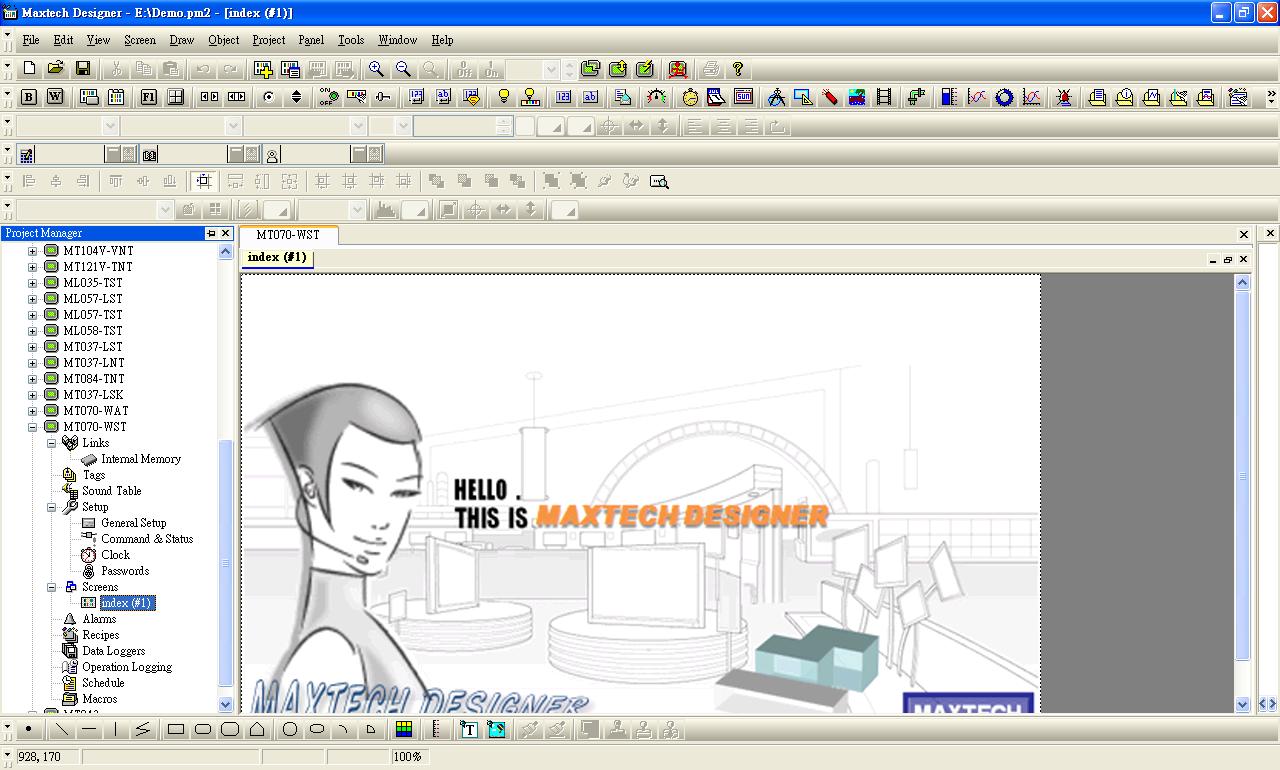
Task: Open the Panel menu
Action: tap(311, 40)
